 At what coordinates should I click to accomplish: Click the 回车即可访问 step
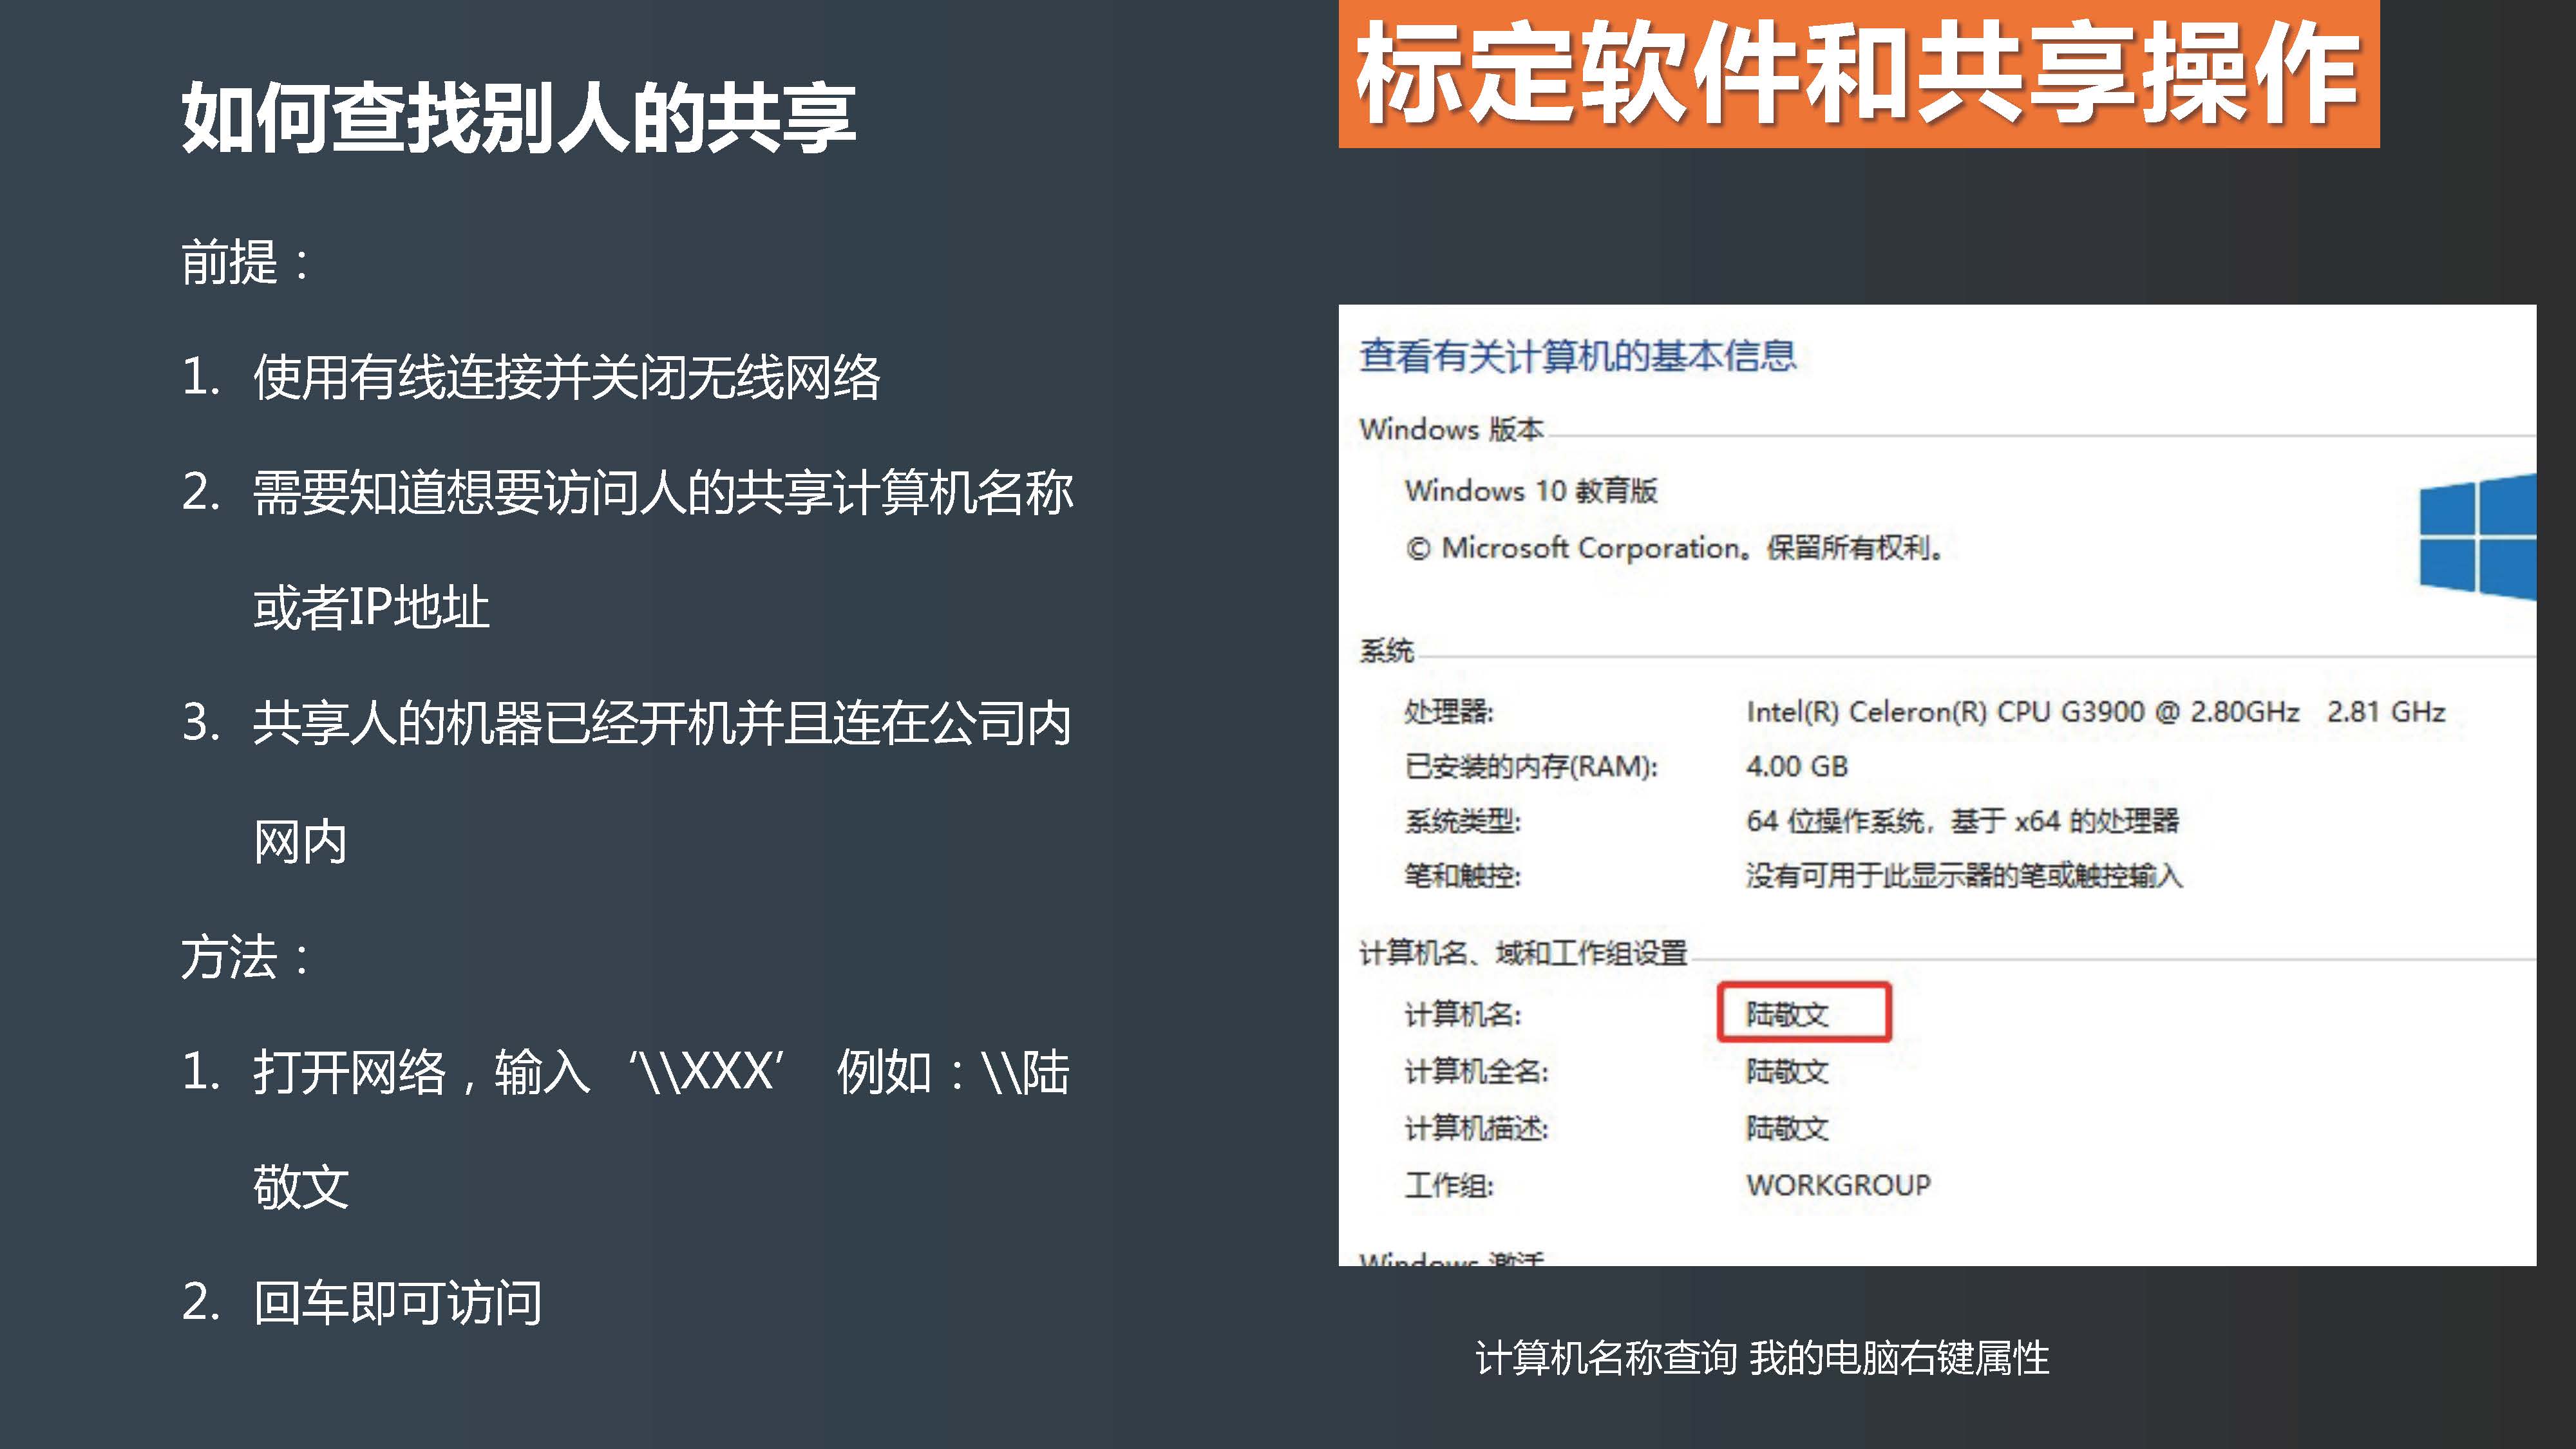(397, 1303)
